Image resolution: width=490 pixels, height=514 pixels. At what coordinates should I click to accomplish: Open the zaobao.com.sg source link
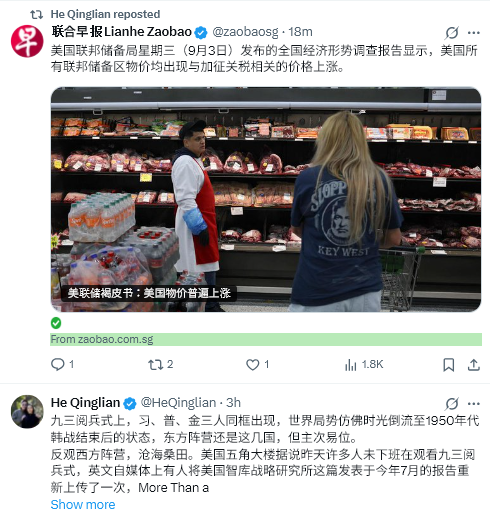[x=102, y=339]
